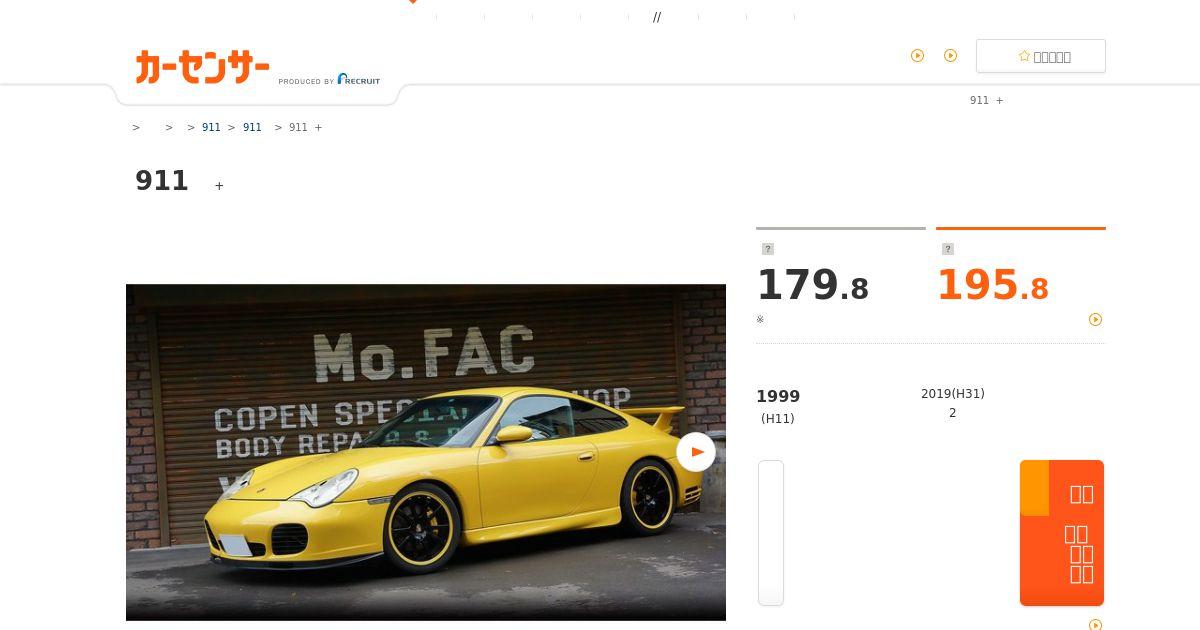Open help icon above 179.8 price

click(x=768, y=249)
